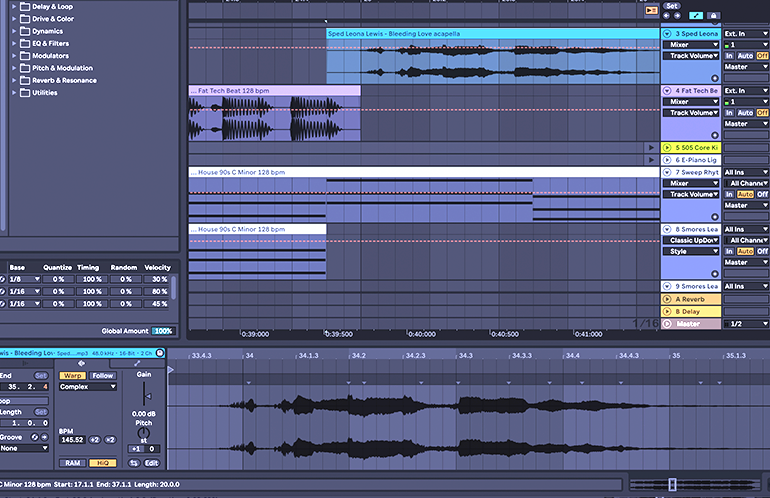Click the halve BPM ÷2 button
Screen dimensions: 770x498
(x=94, y=439)
